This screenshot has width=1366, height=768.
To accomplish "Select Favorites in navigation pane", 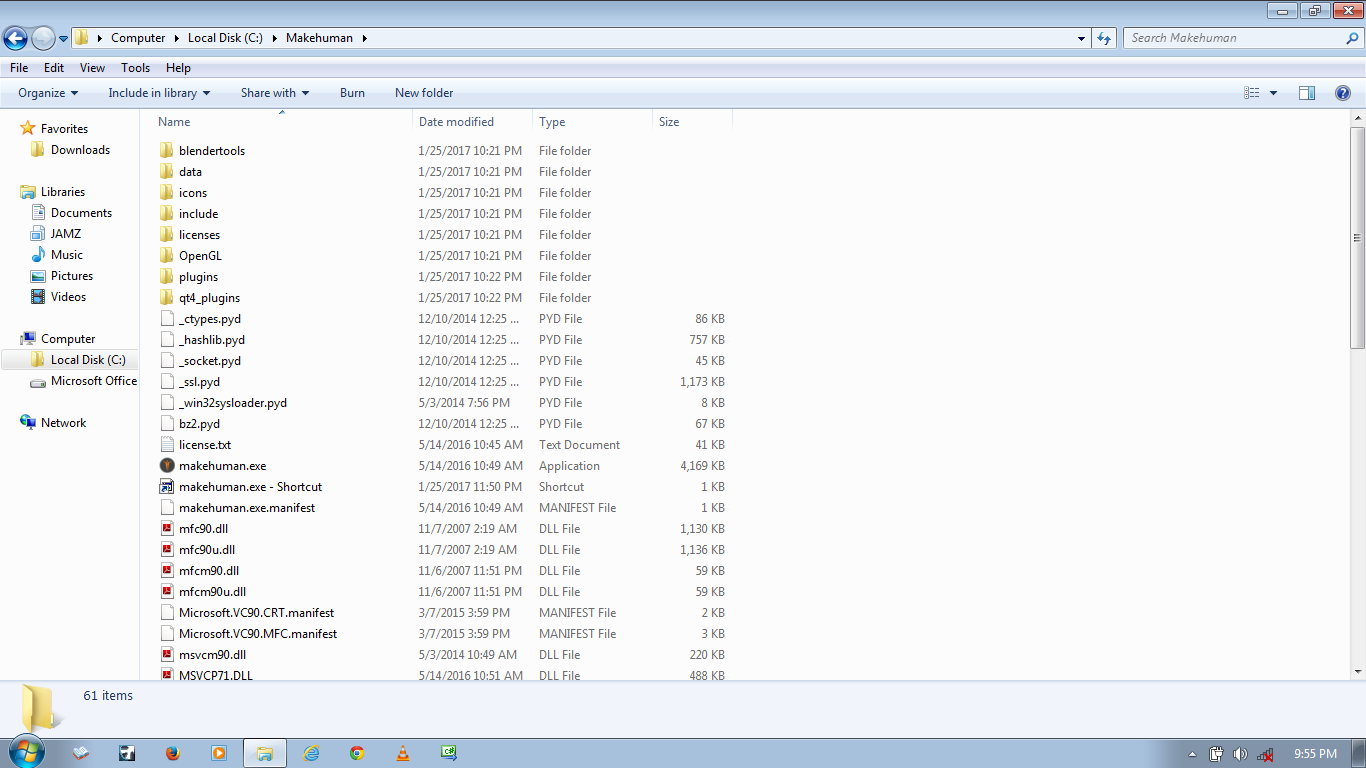I will point(64,129).
